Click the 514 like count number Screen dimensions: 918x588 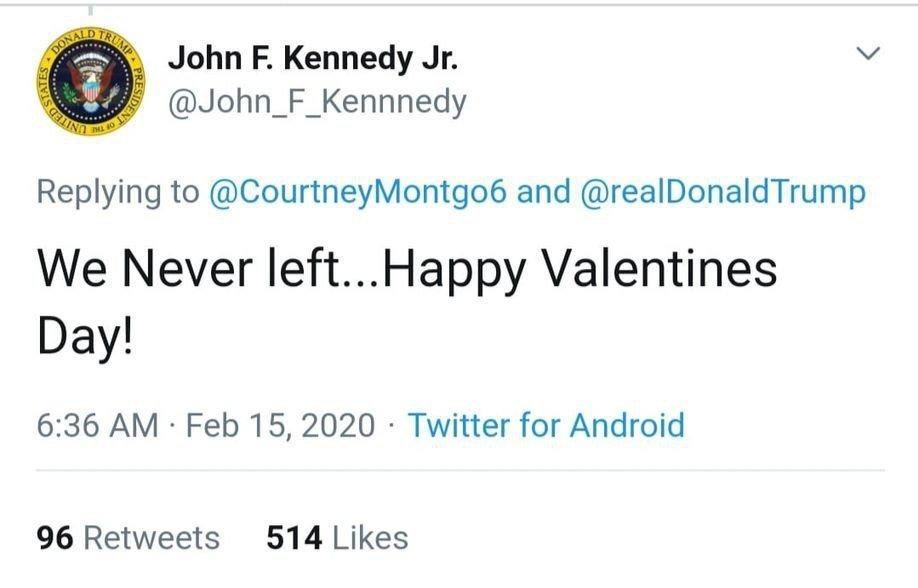click(x=293, y=538)
